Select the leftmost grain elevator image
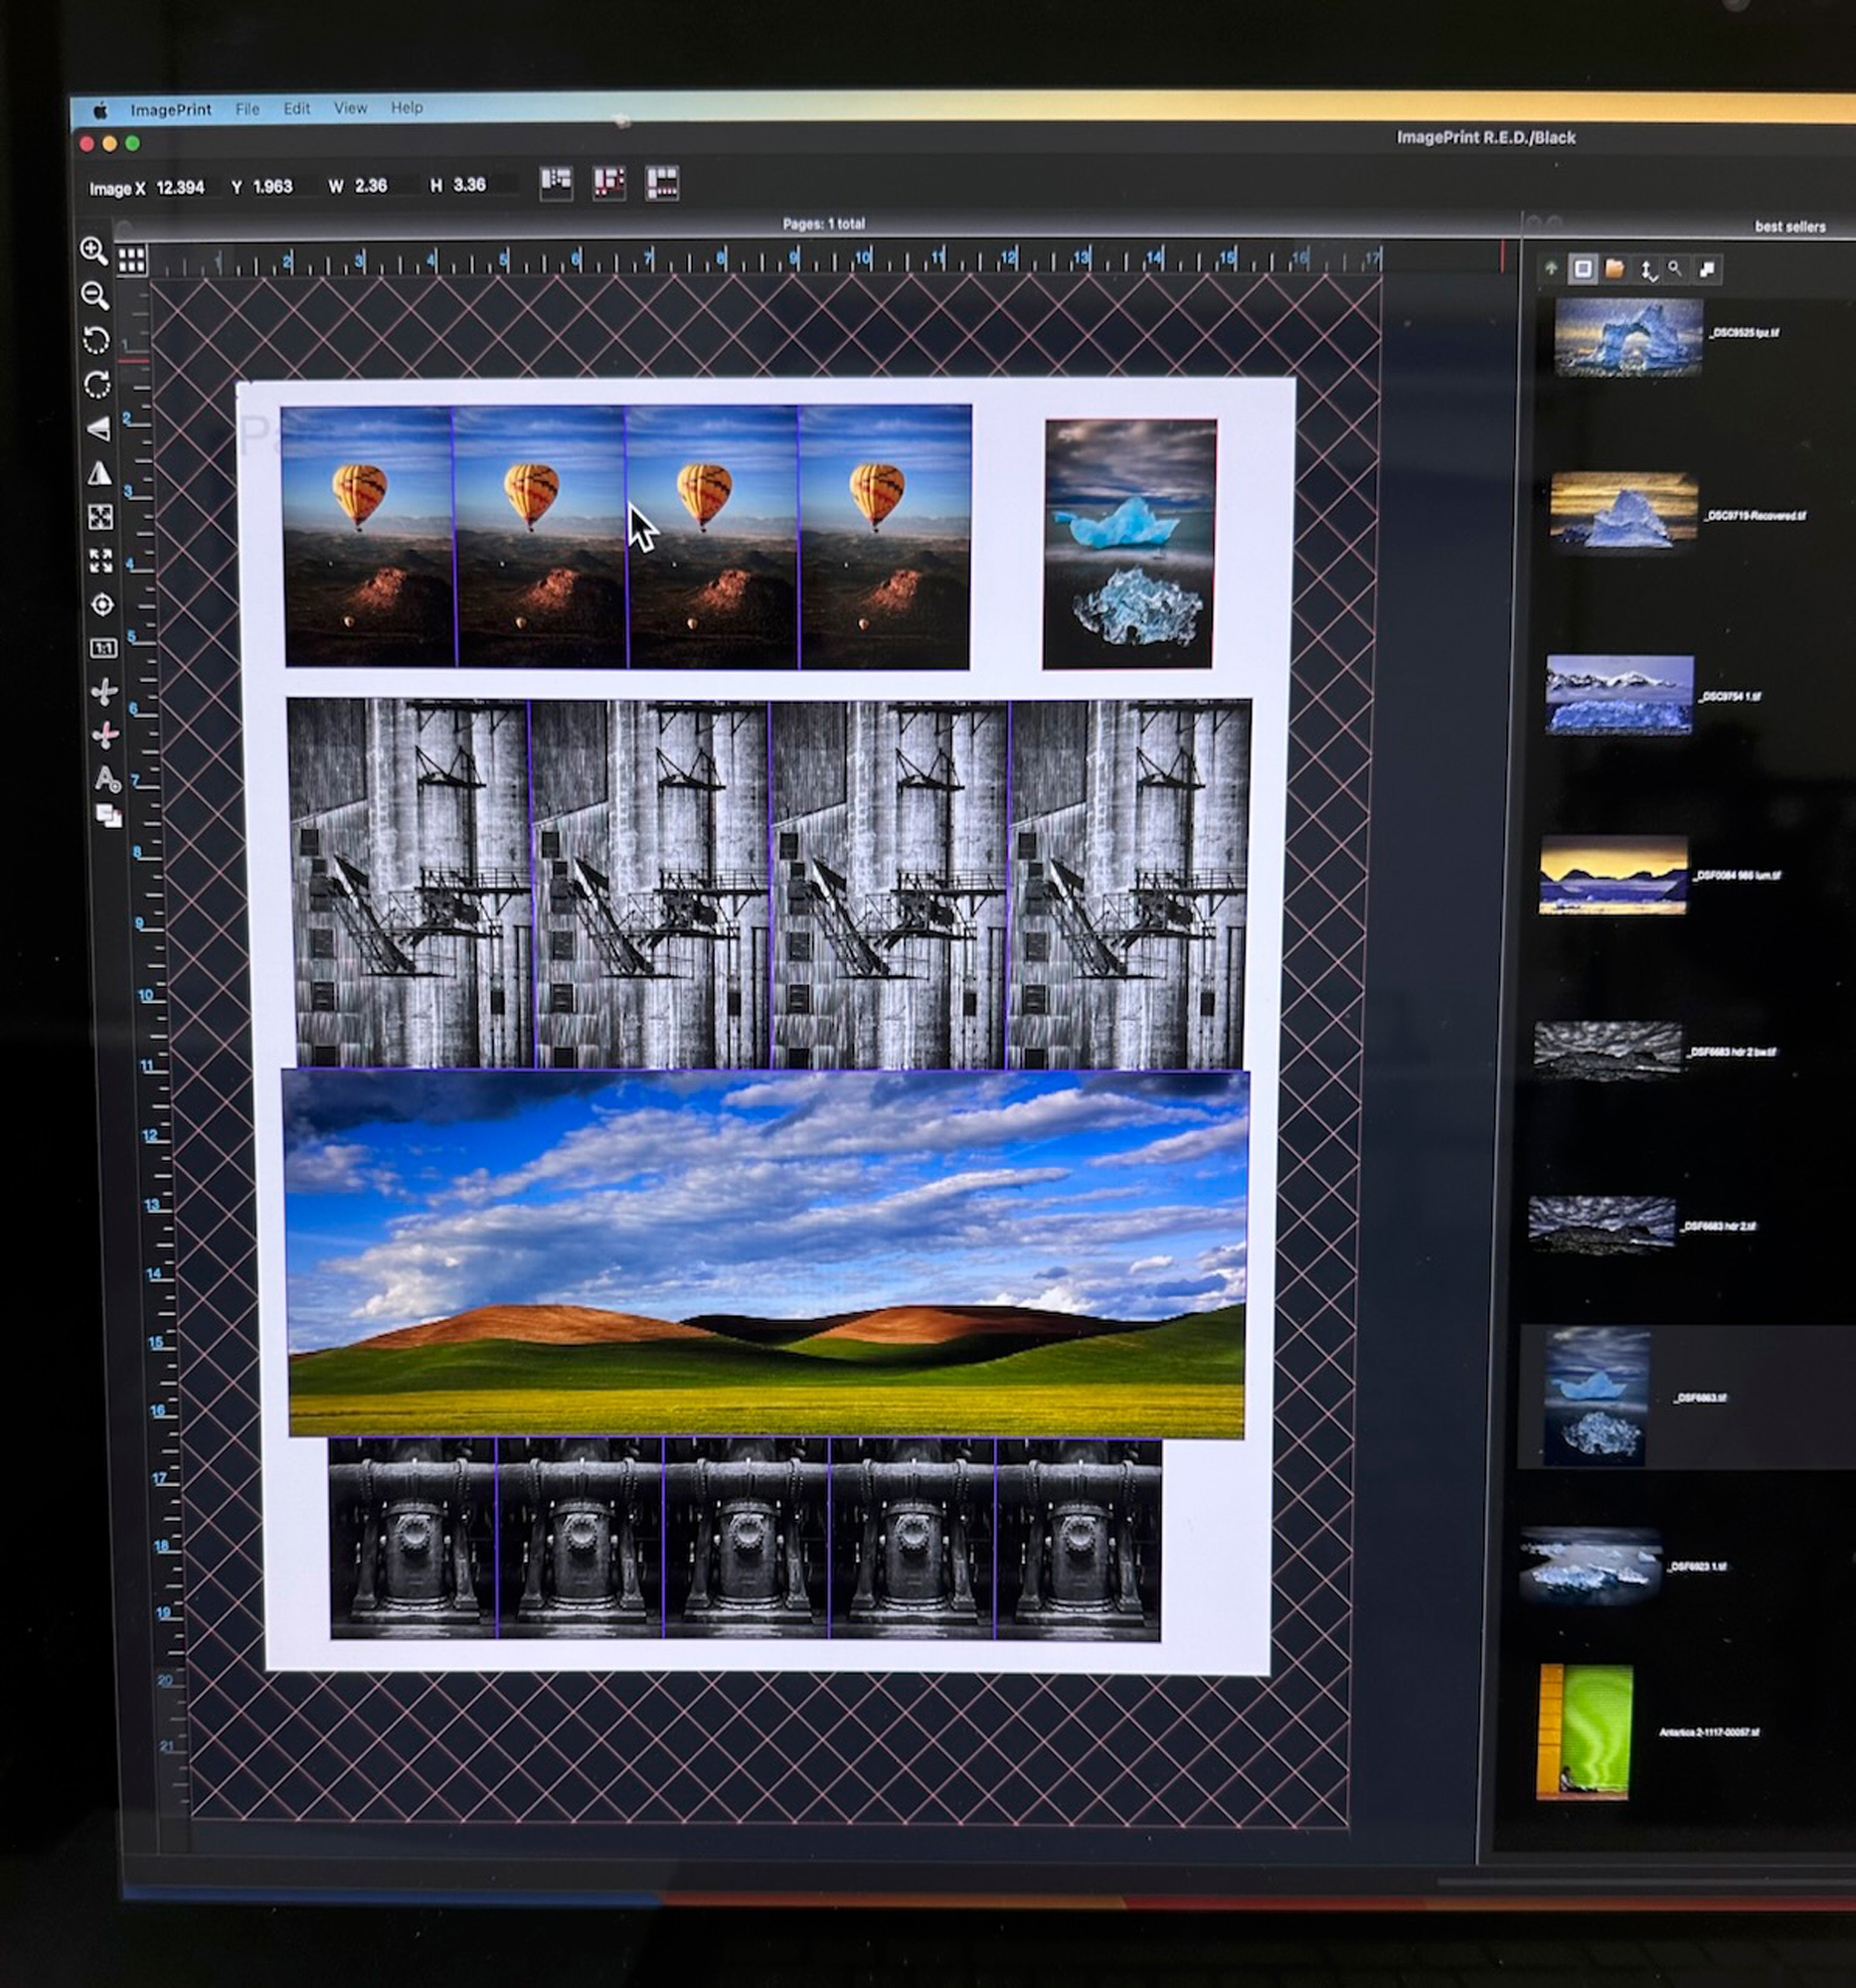1856x1988 pixels. click(x=410, y=884)
